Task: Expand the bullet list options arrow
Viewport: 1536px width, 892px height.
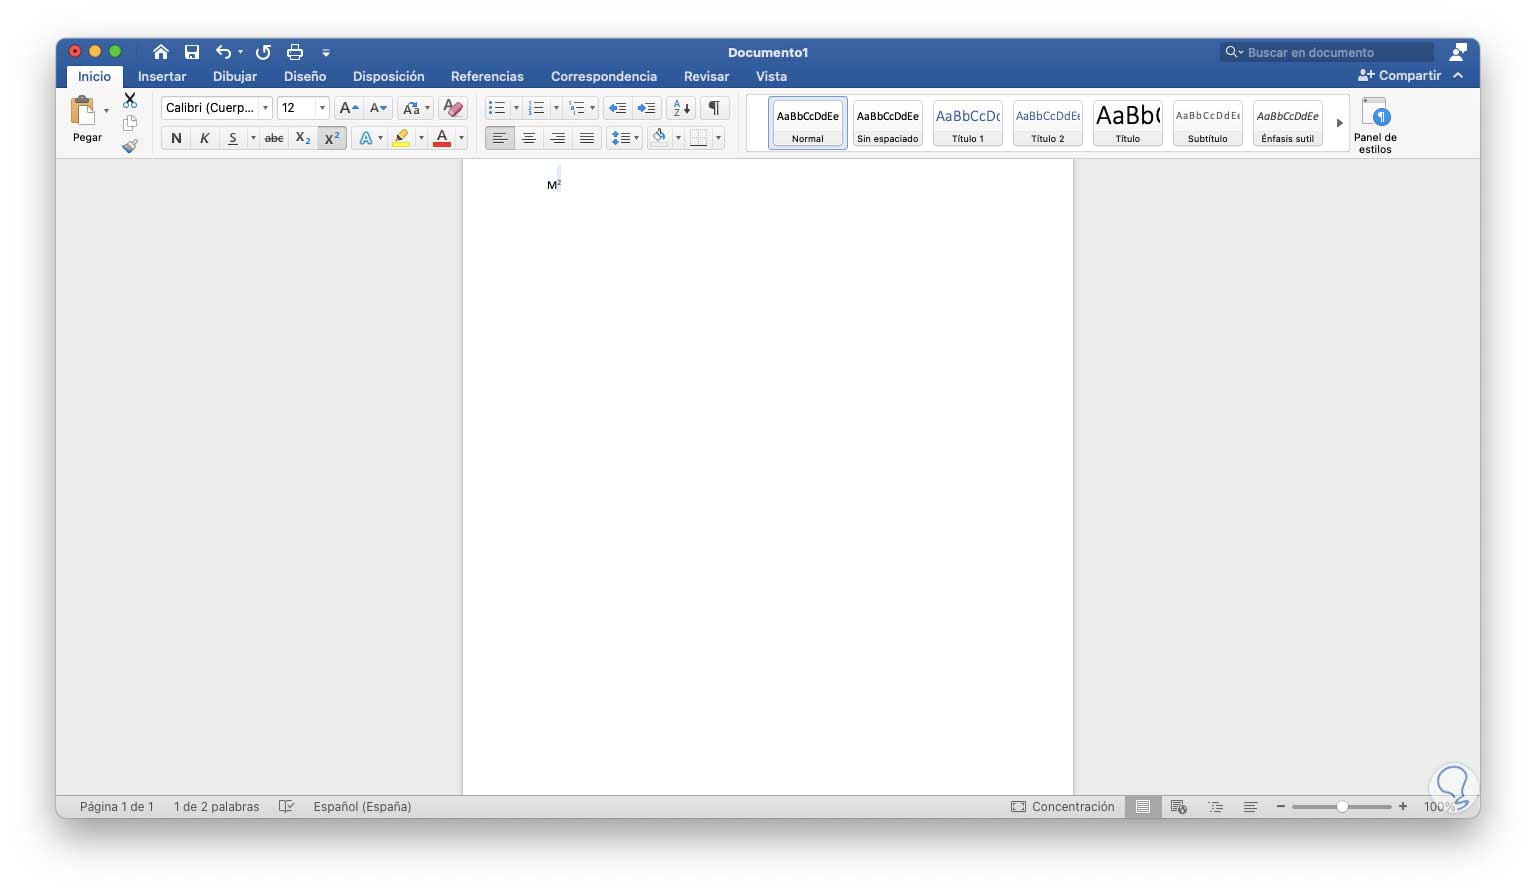Action: (x=516, y=108)
